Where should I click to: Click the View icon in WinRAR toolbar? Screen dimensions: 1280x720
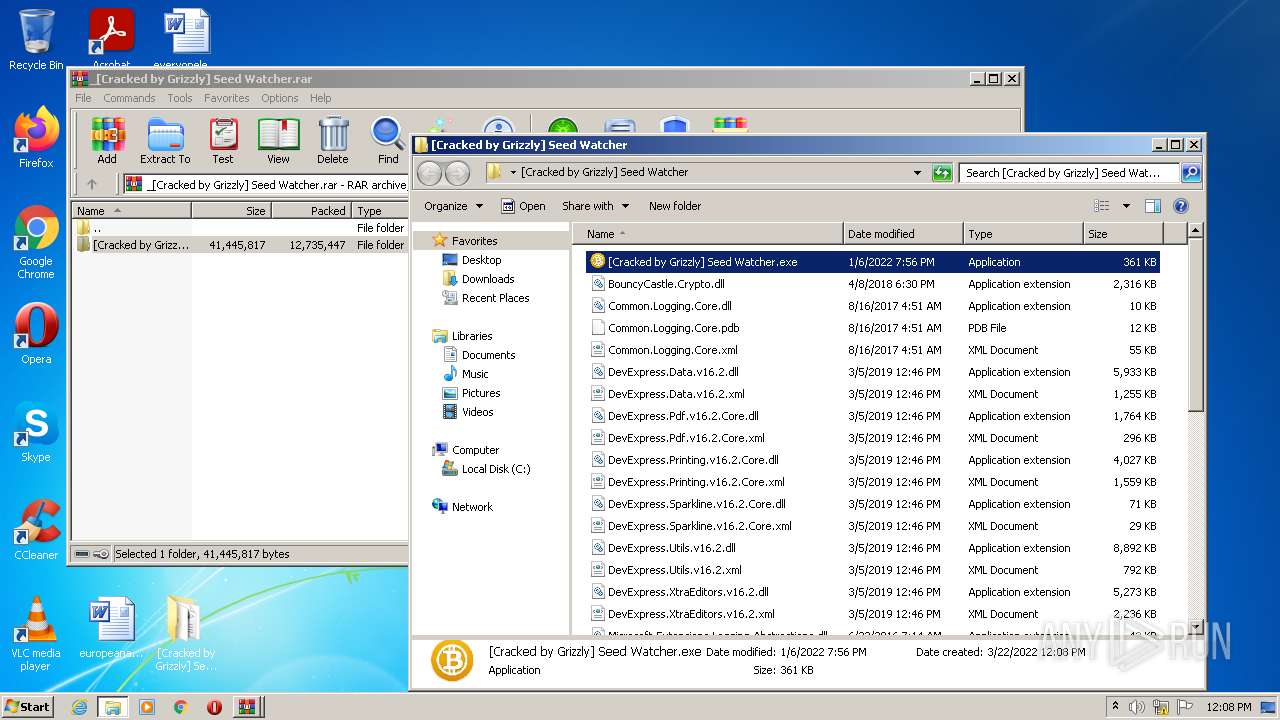pyautogui.click(x=278, y=141)
